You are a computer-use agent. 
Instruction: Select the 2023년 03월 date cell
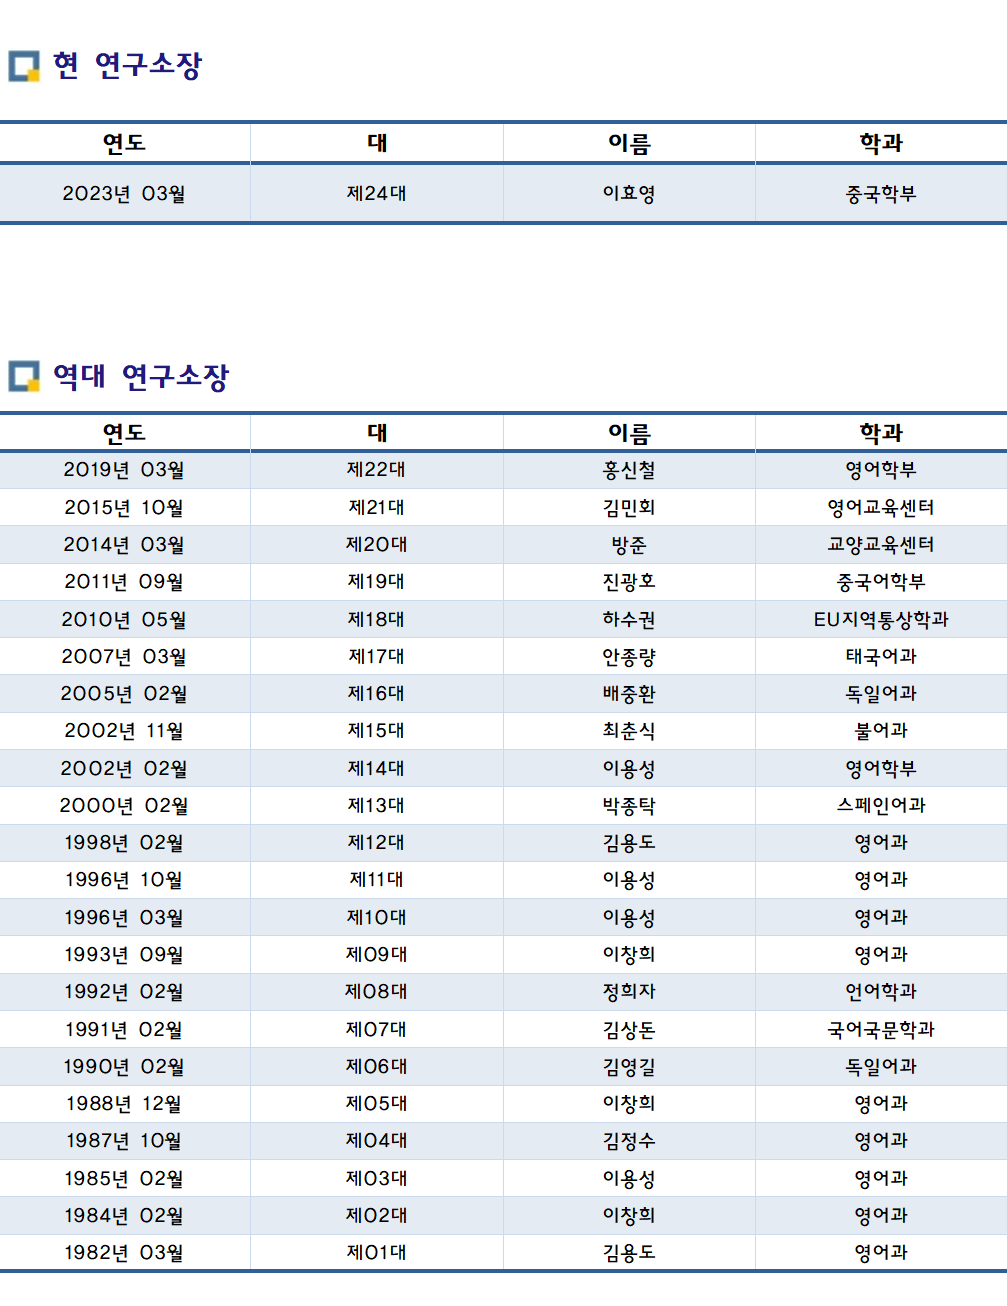[124, 194]
